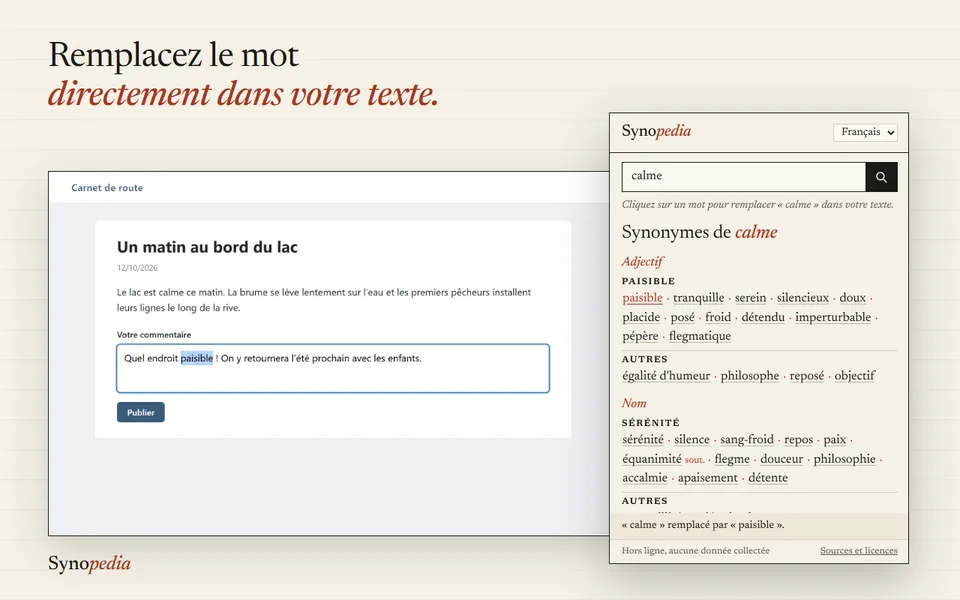This screenshot has height=600, width=960.
Task: Pick synonym froid
Action: point(718,317)
